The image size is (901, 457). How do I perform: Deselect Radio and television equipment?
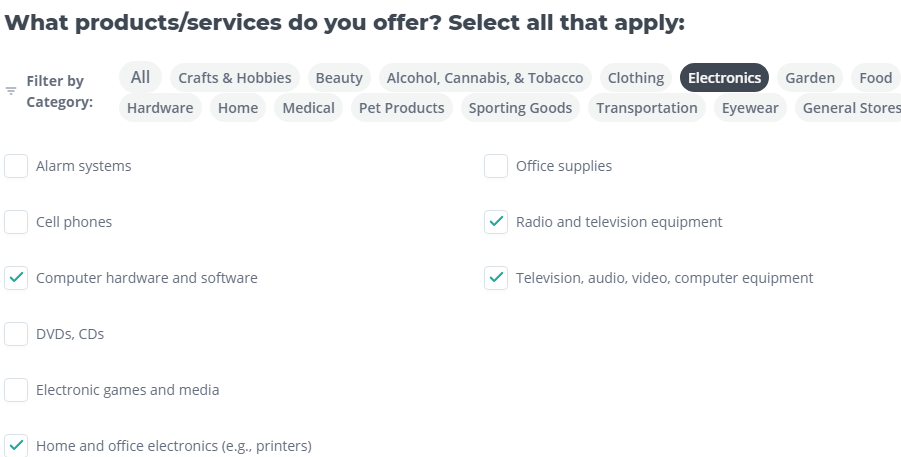click(496, 222)
